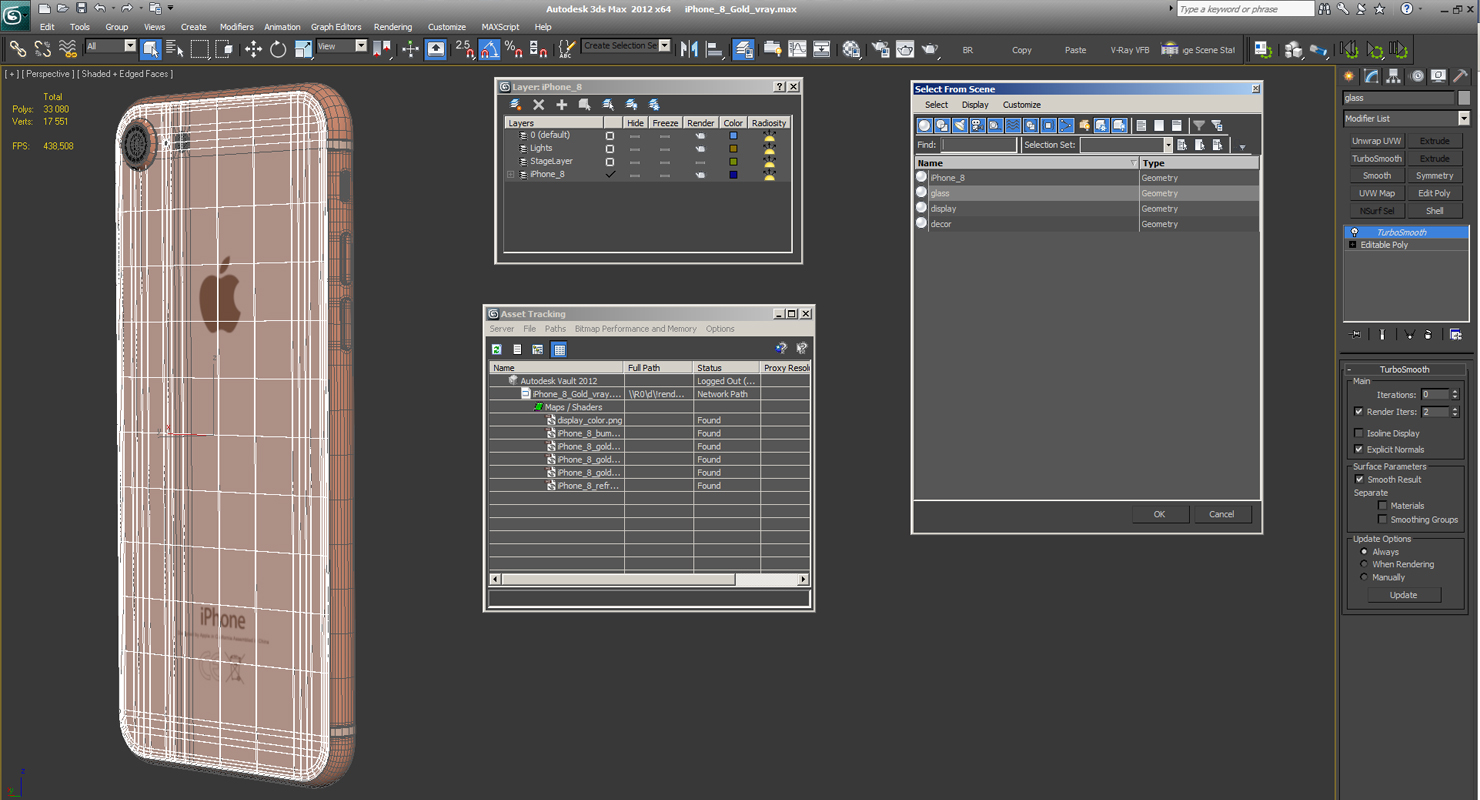Select the Manually update option

point(1363,577)
